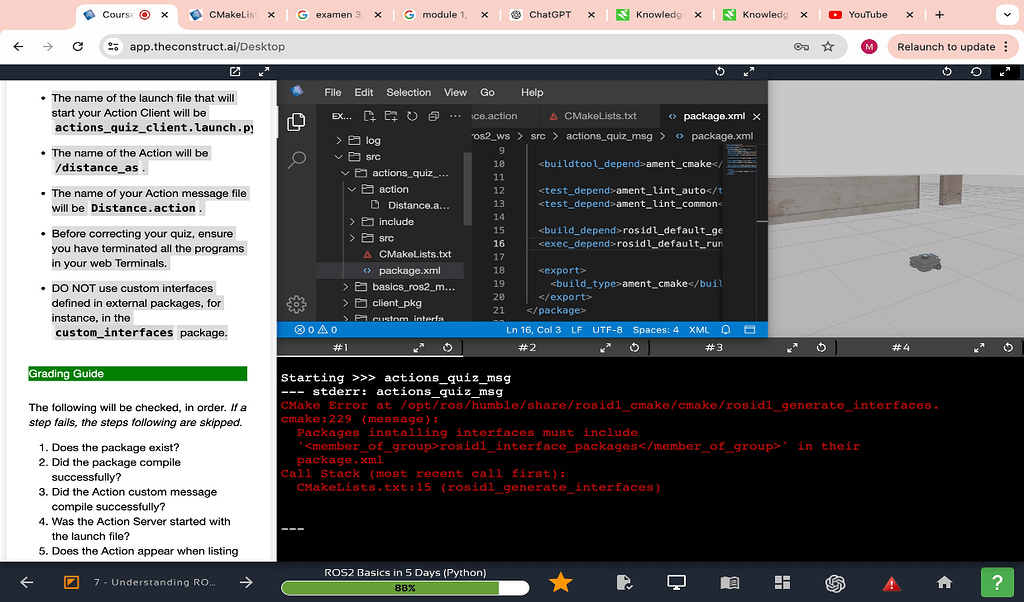
Task: Open ChatGPT from the bottom bar
Action: [x=836, y=581]
